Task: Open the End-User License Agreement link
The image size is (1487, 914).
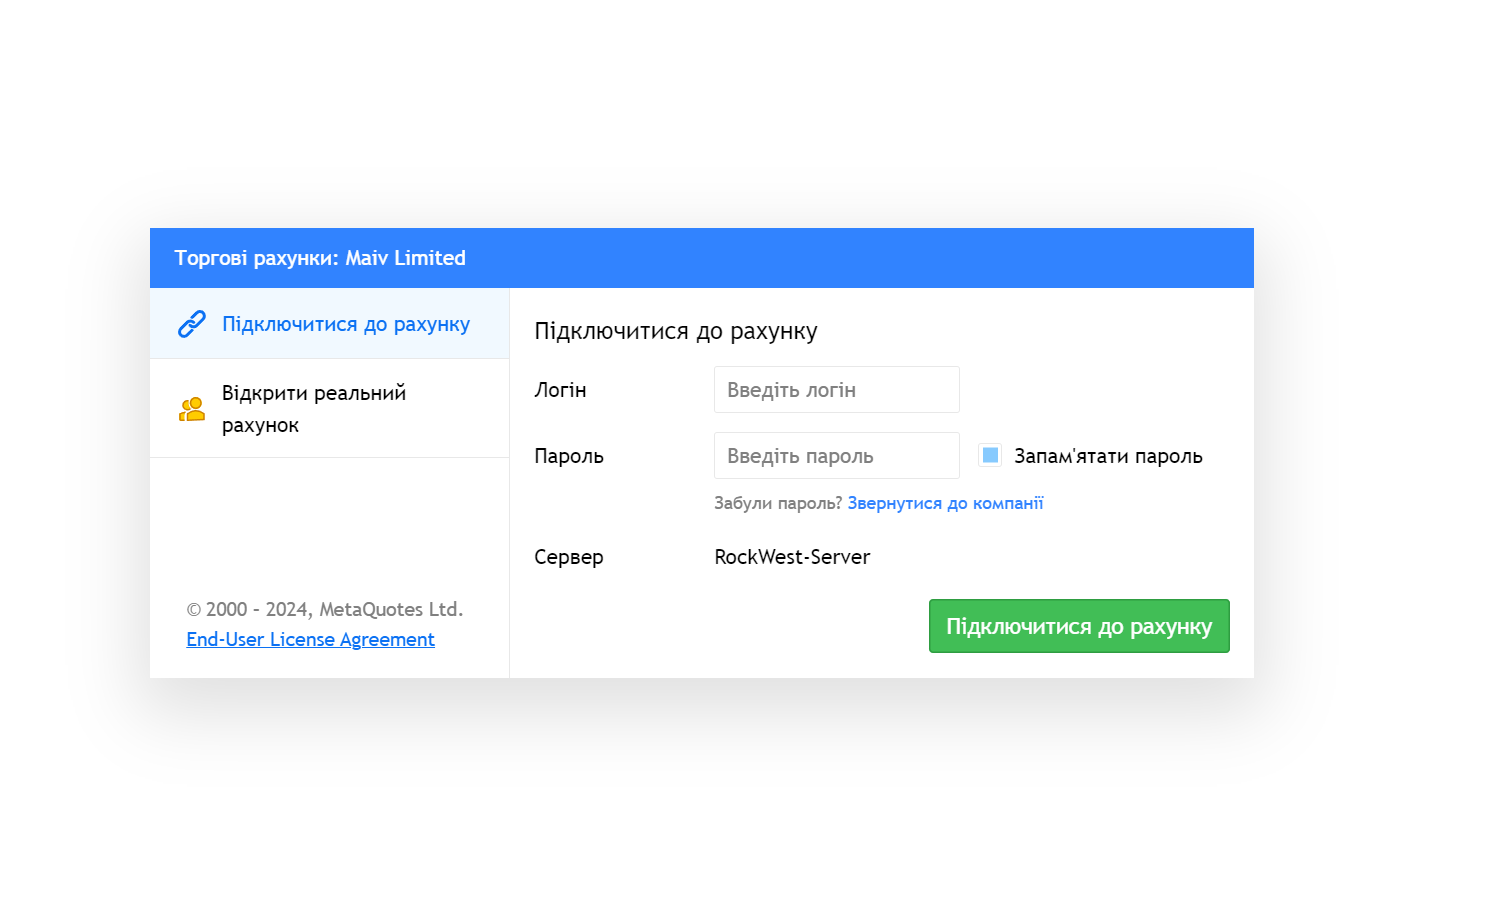Action: coord(310,639)
